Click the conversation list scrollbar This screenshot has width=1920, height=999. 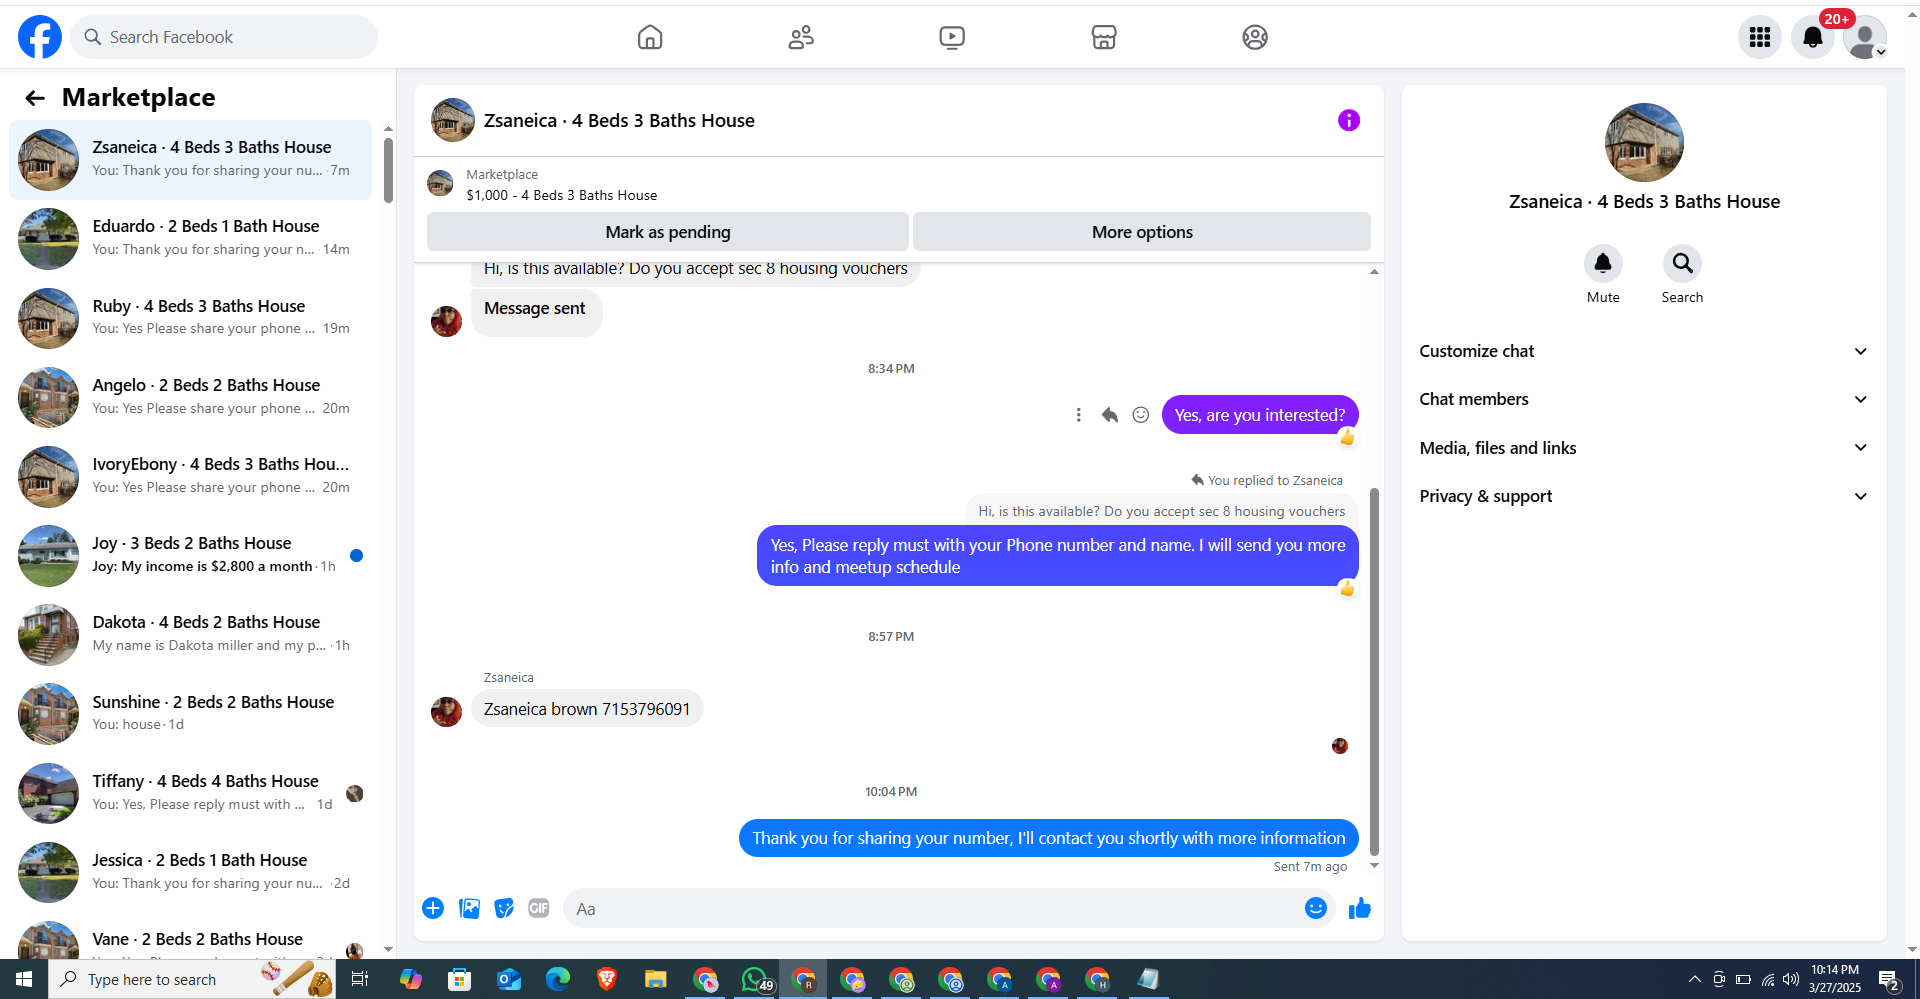388,170
